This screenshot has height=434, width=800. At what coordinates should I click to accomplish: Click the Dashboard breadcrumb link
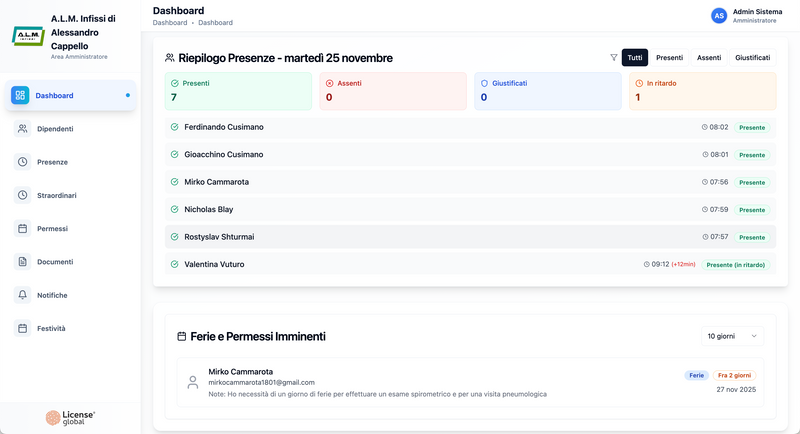point(170,22)
